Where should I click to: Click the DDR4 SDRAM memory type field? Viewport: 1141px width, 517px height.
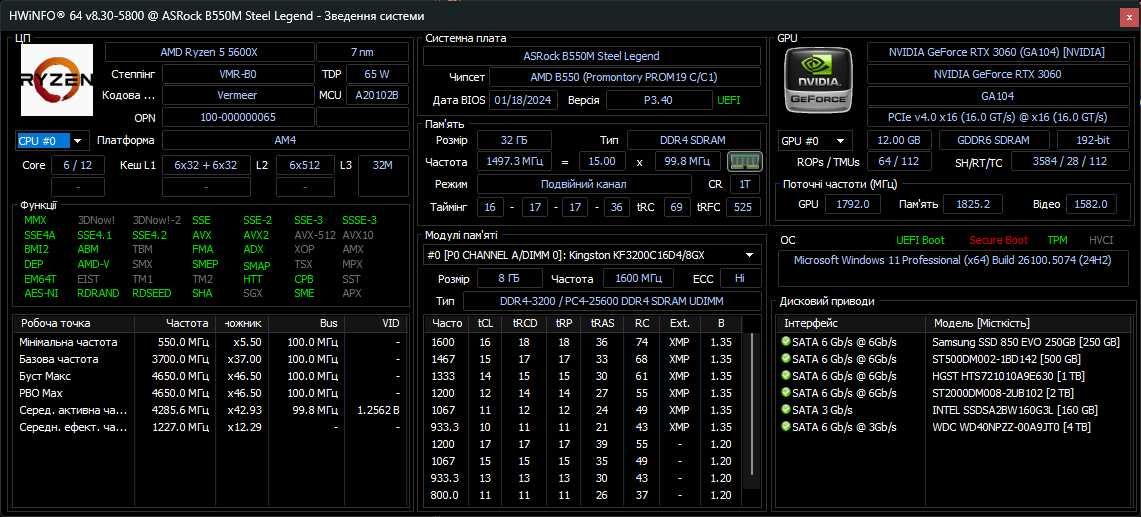(x=693, y=140)
